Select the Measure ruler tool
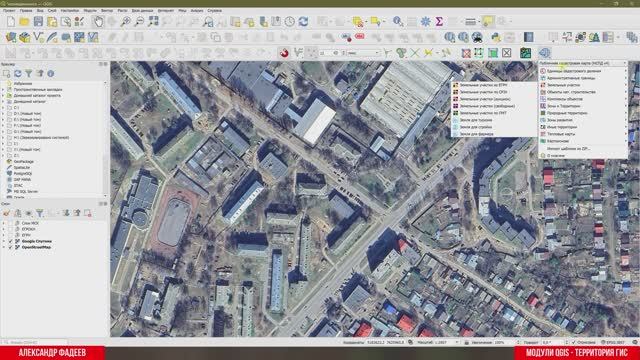The height and width of the screenshot is (360, 640). point(470,22)
